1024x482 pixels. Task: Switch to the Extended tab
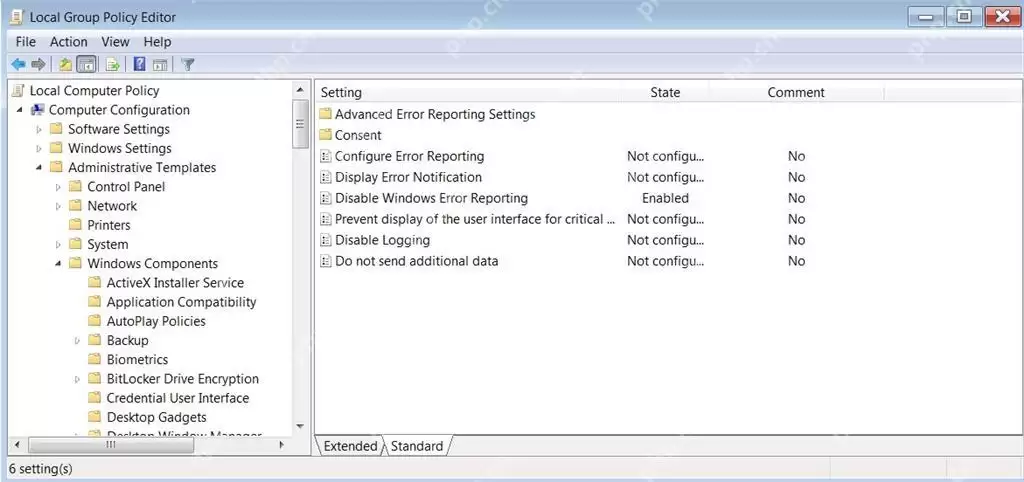(x=350, y=447)
